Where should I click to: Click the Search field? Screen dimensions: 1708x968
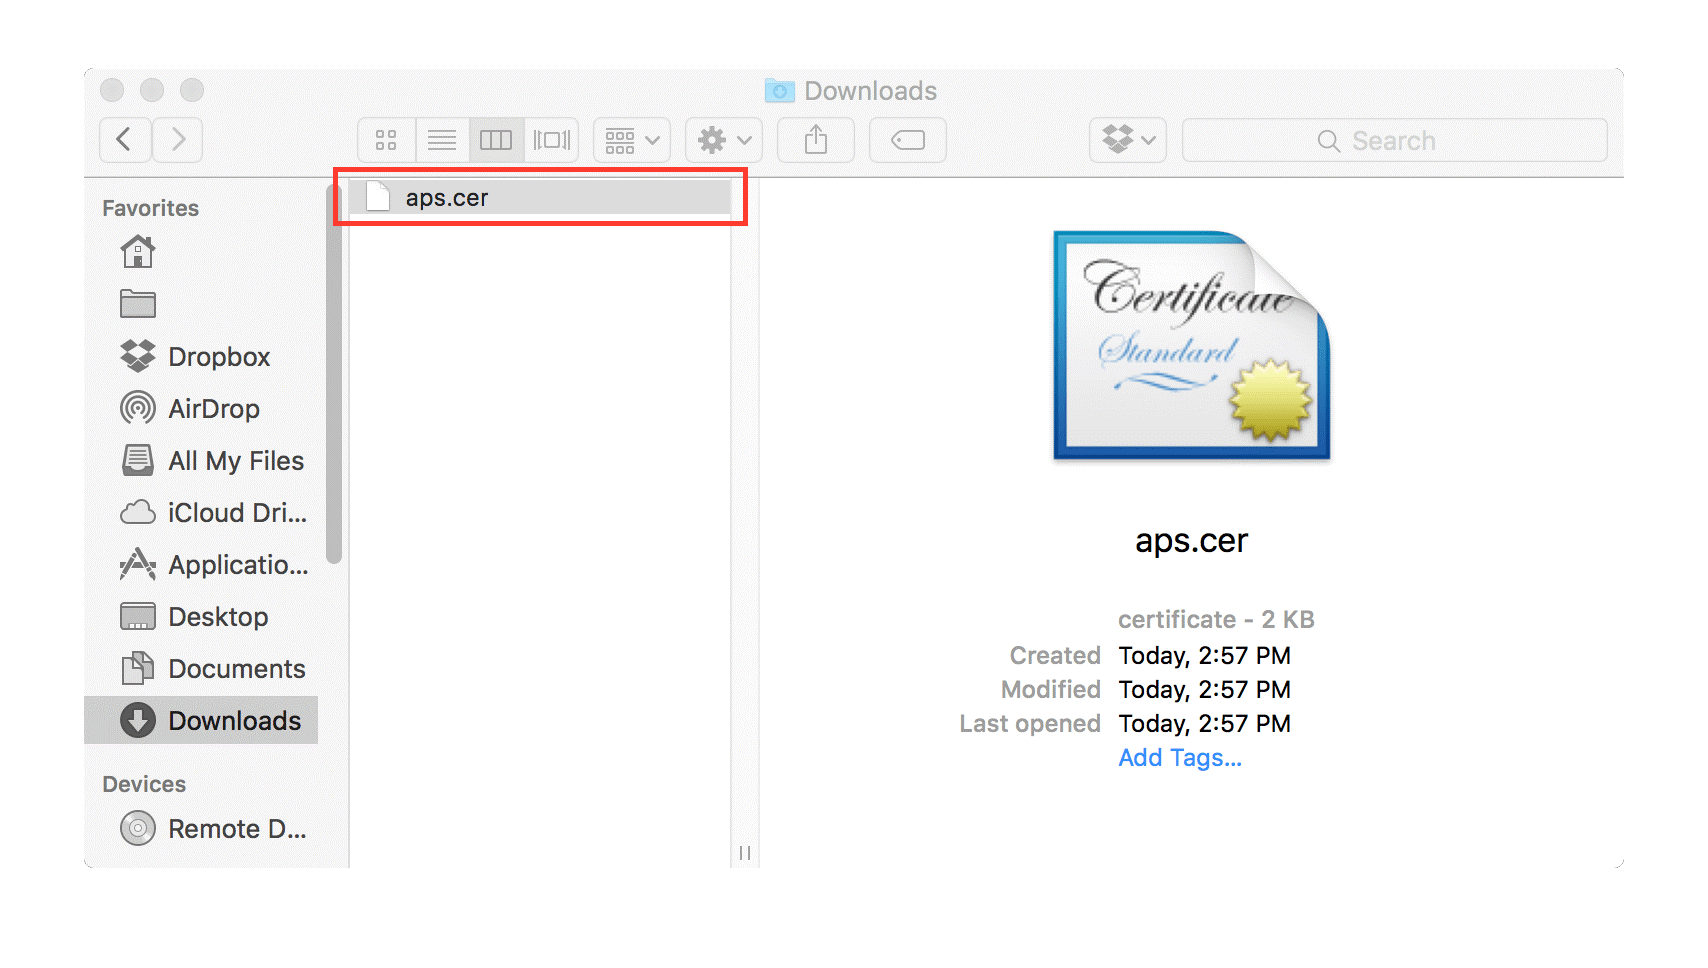tap(1395, 140)
